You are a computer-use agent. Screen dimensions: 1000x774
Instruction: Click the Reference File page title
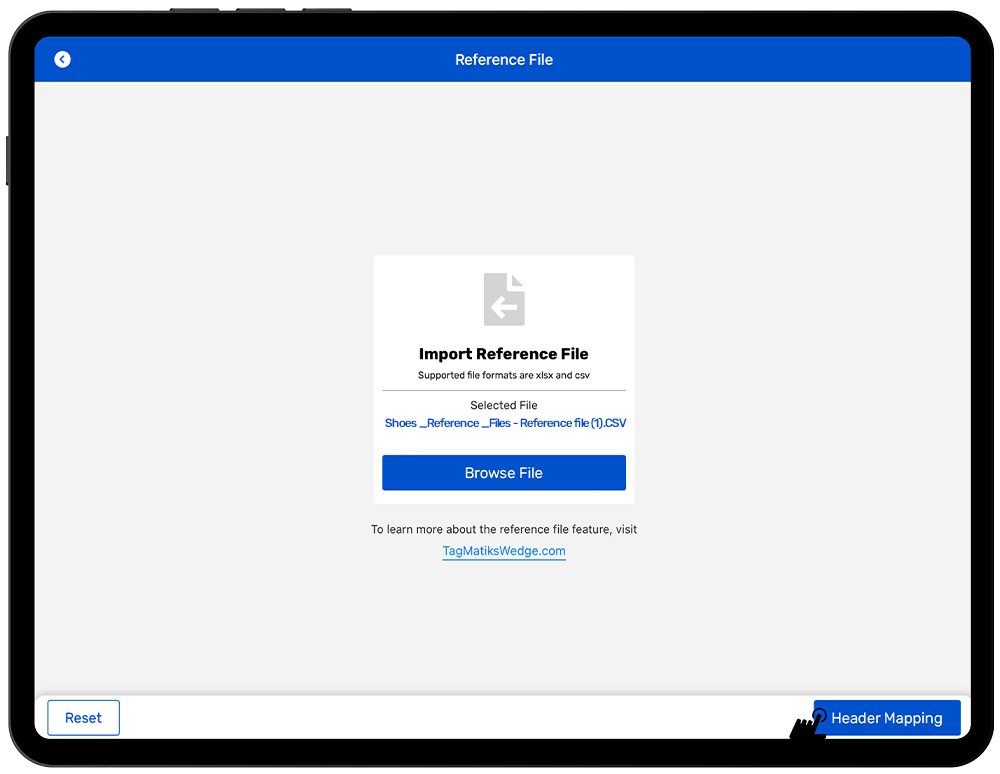tap(504, 60)
